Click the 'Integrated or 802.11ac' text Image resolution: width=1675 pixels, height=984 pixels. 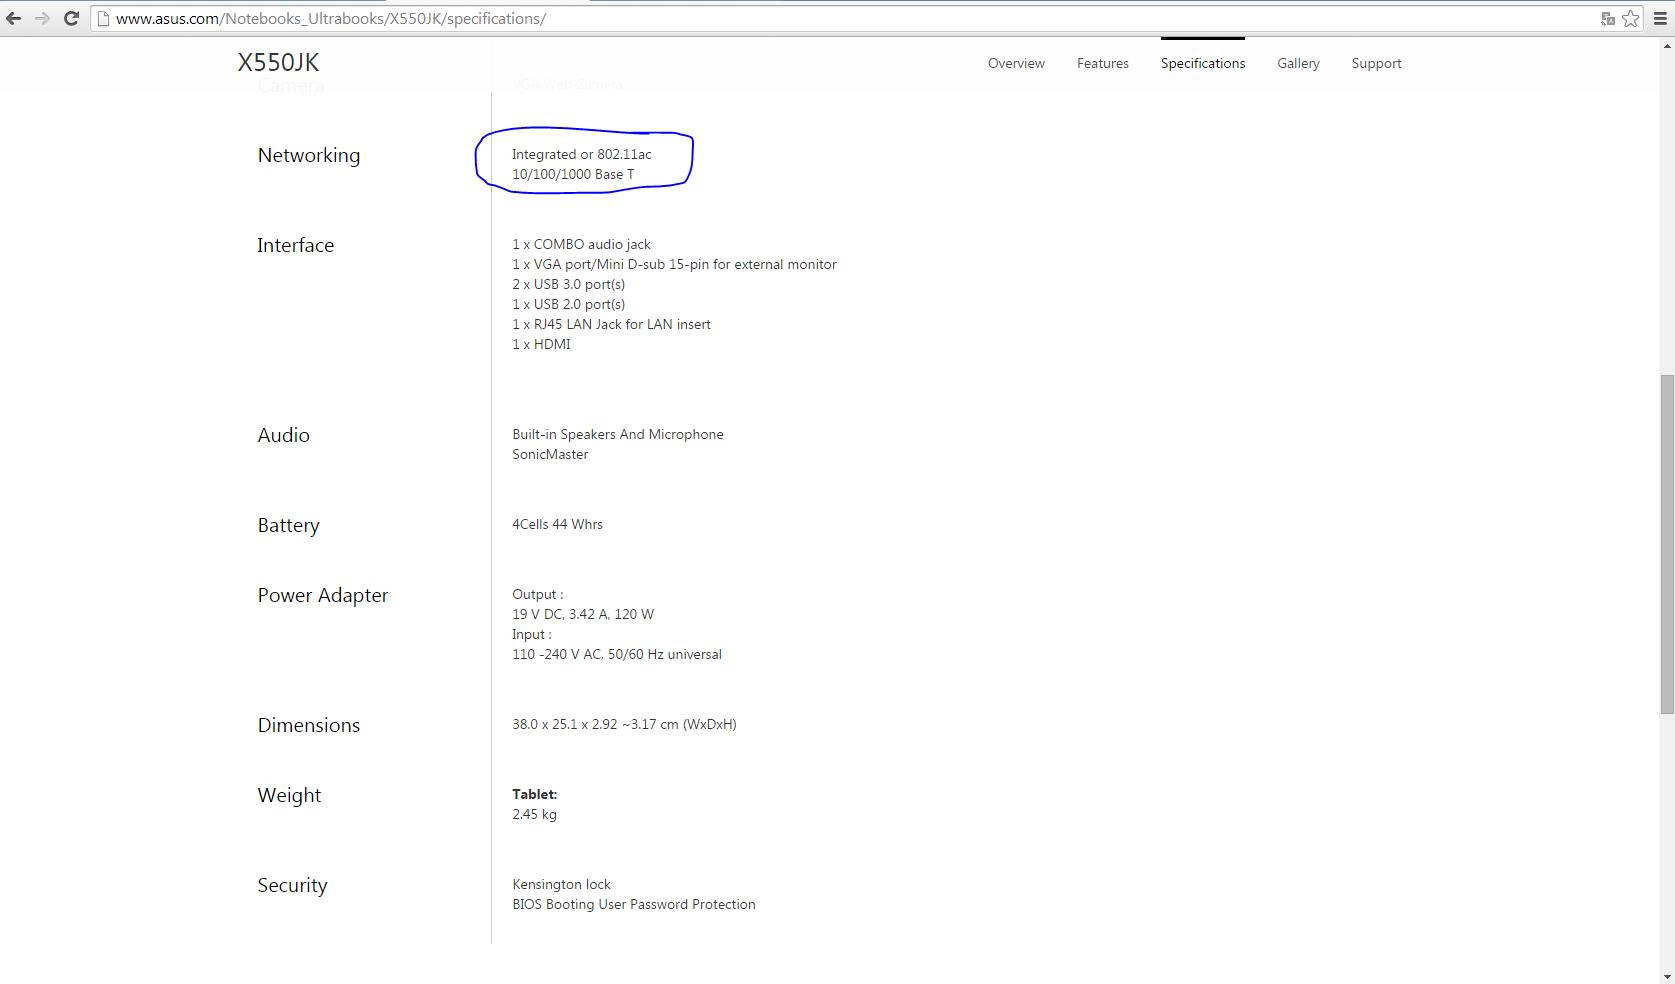tap(582, 154)
